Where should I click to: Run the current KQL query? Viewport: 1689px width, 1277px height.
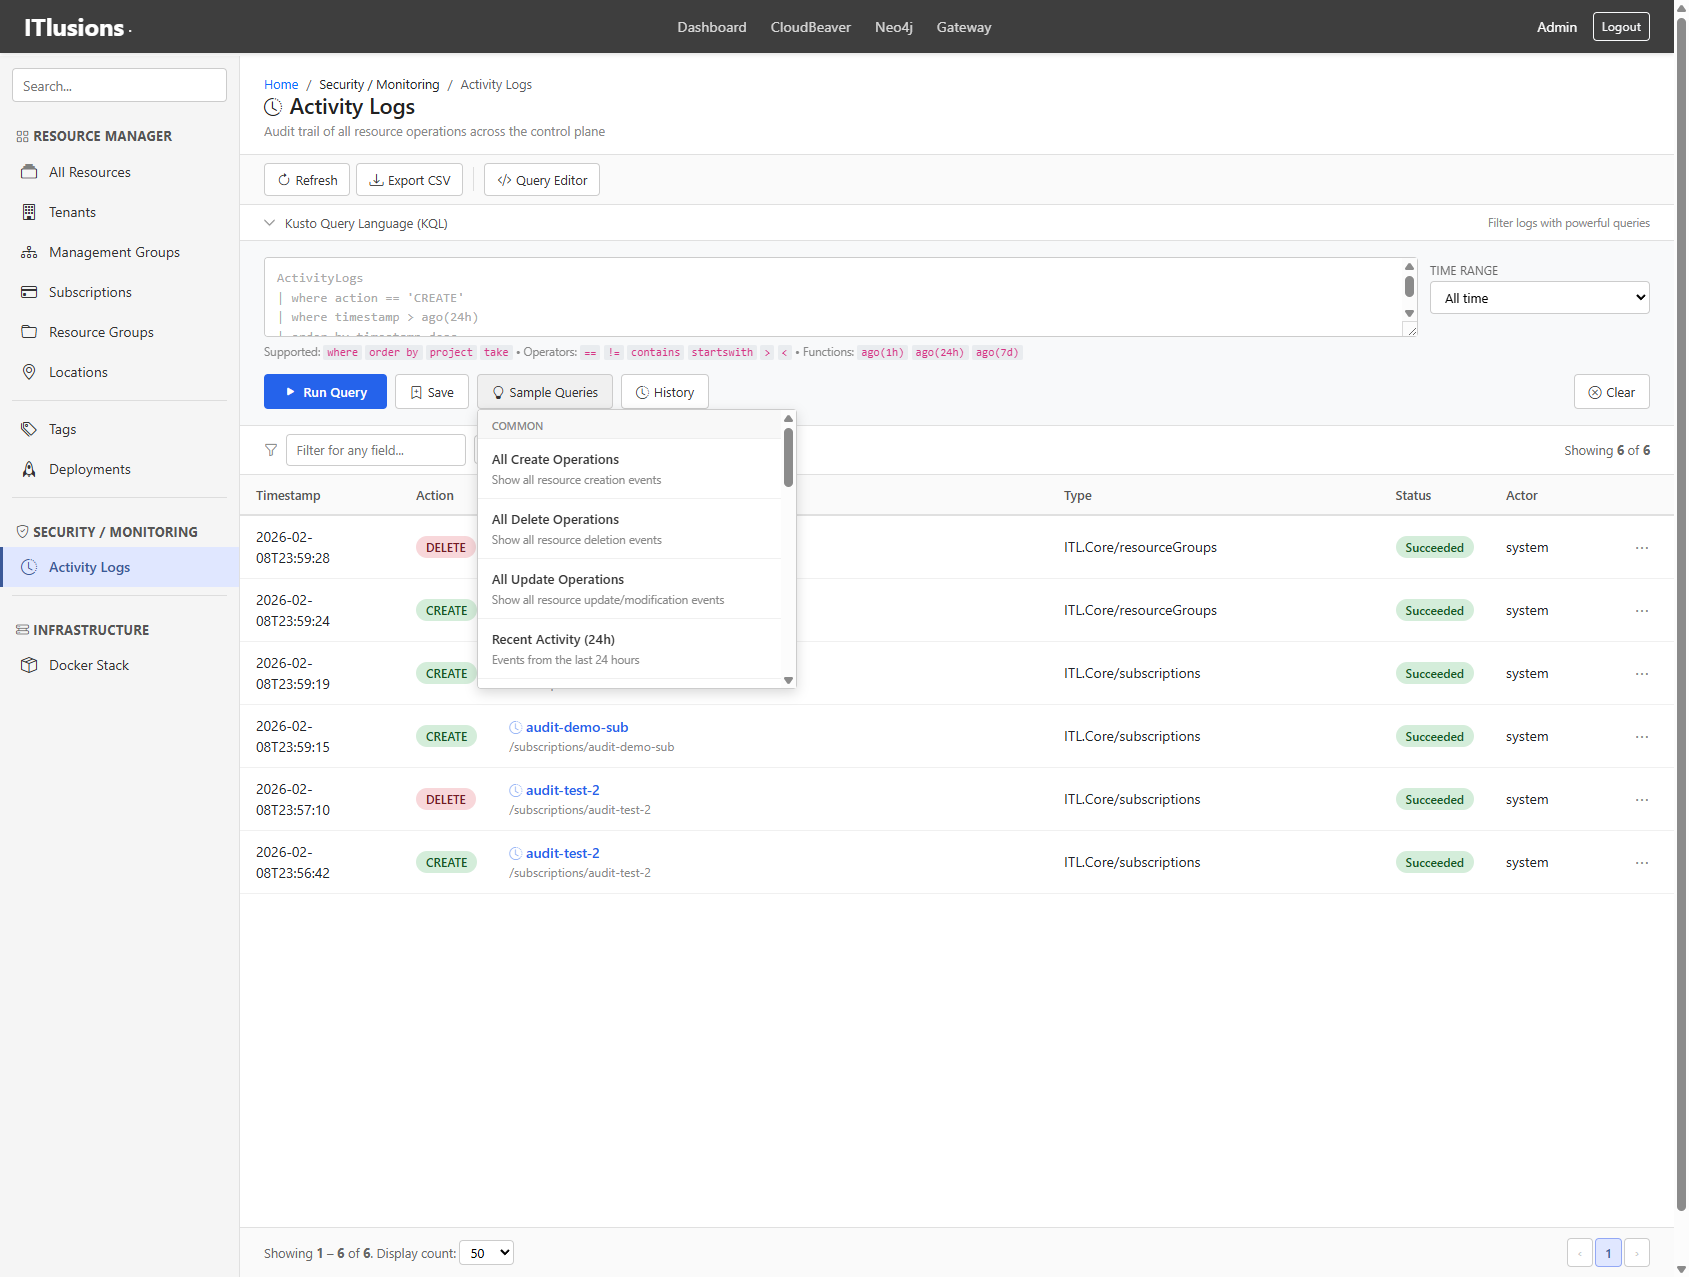point(325,391)
